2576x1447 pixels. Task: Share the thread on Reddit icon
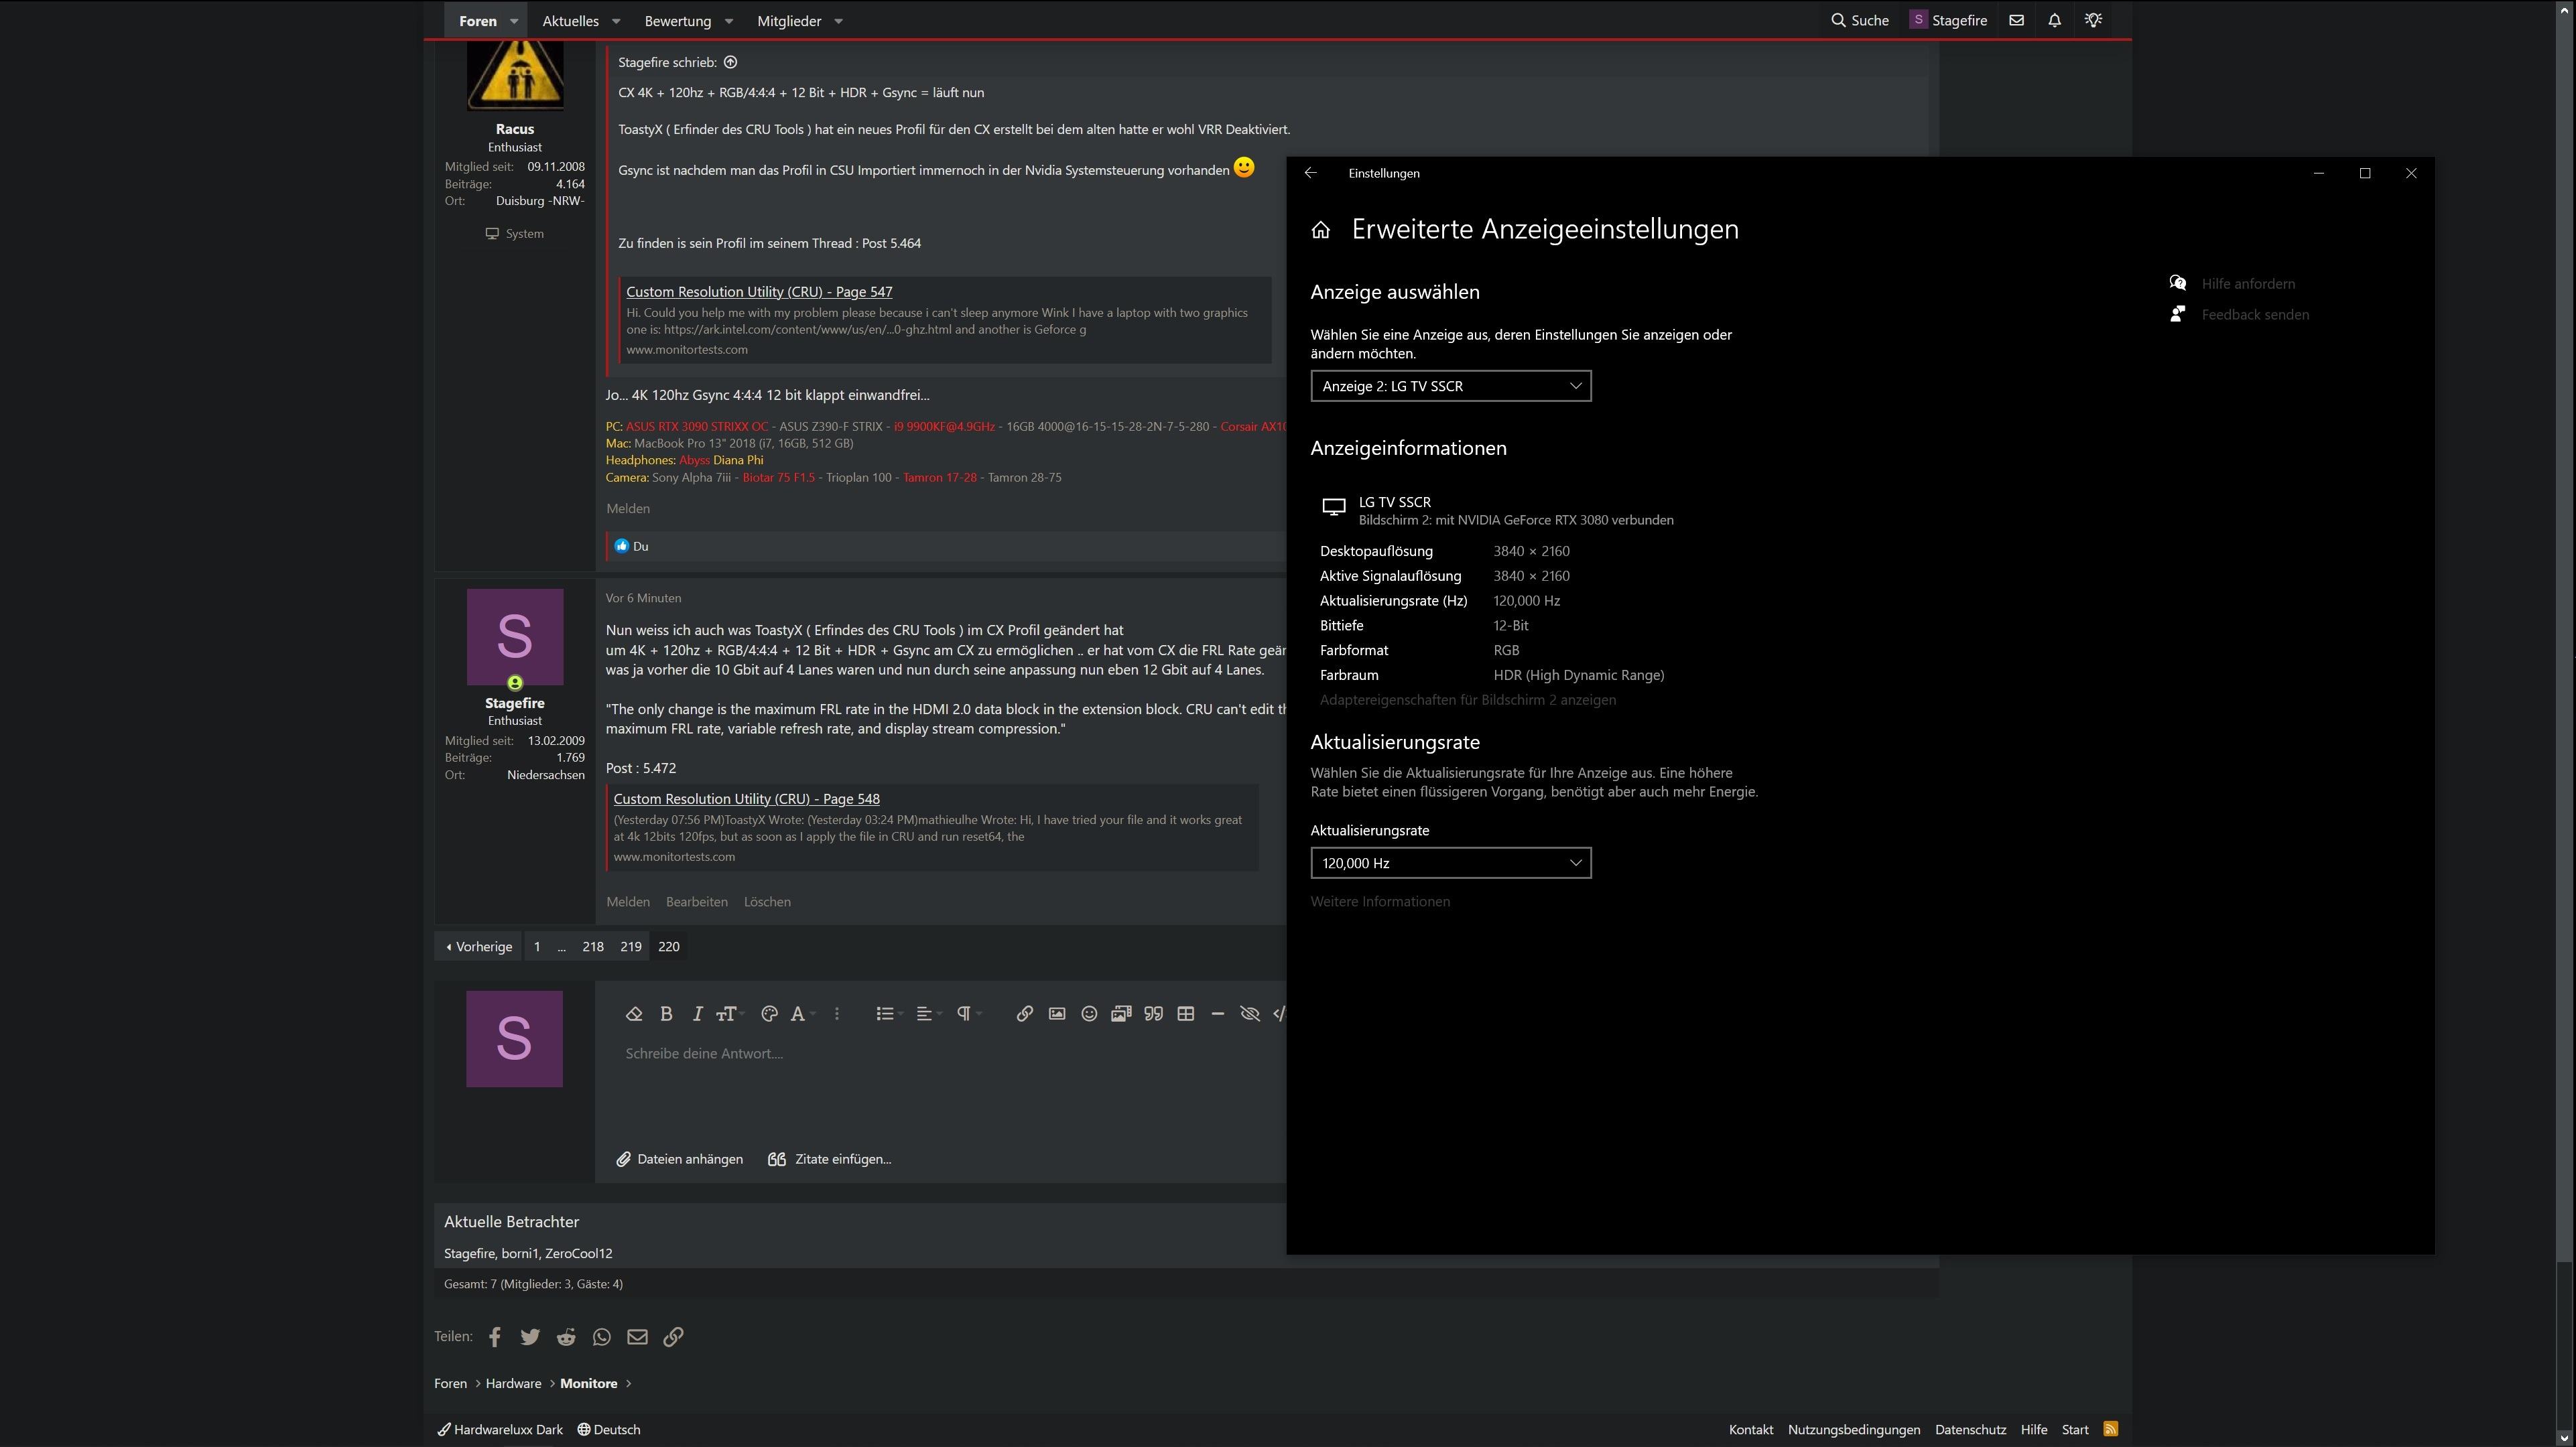(566, 1337)
